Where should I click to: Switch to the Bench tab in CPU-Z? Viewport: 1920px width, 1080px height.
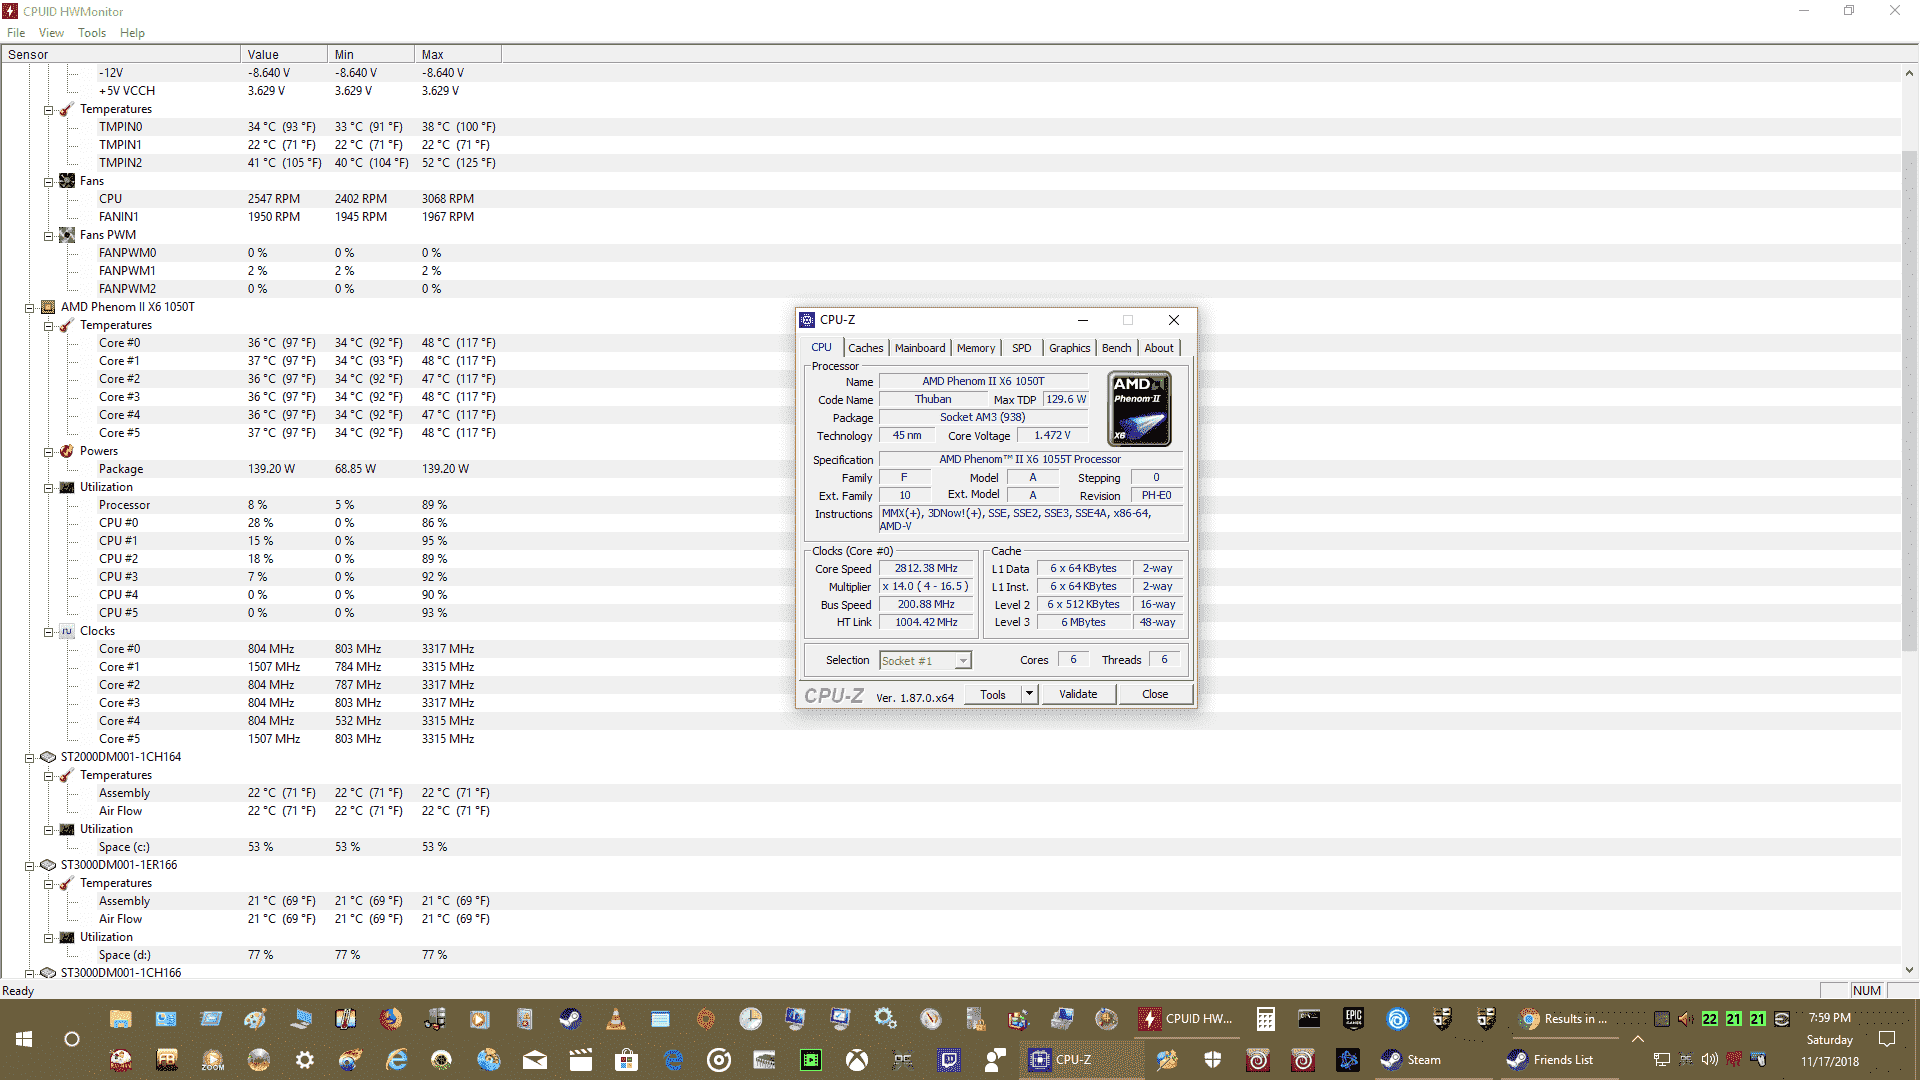[x=1116, y=348]
